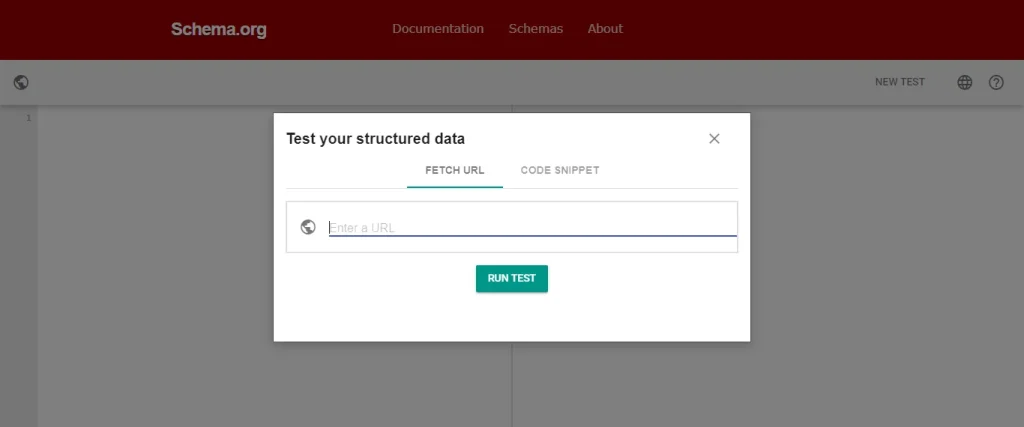Open the help question mark icon
The width and height of the screenshot is (1024, 427).
point(996,82)
